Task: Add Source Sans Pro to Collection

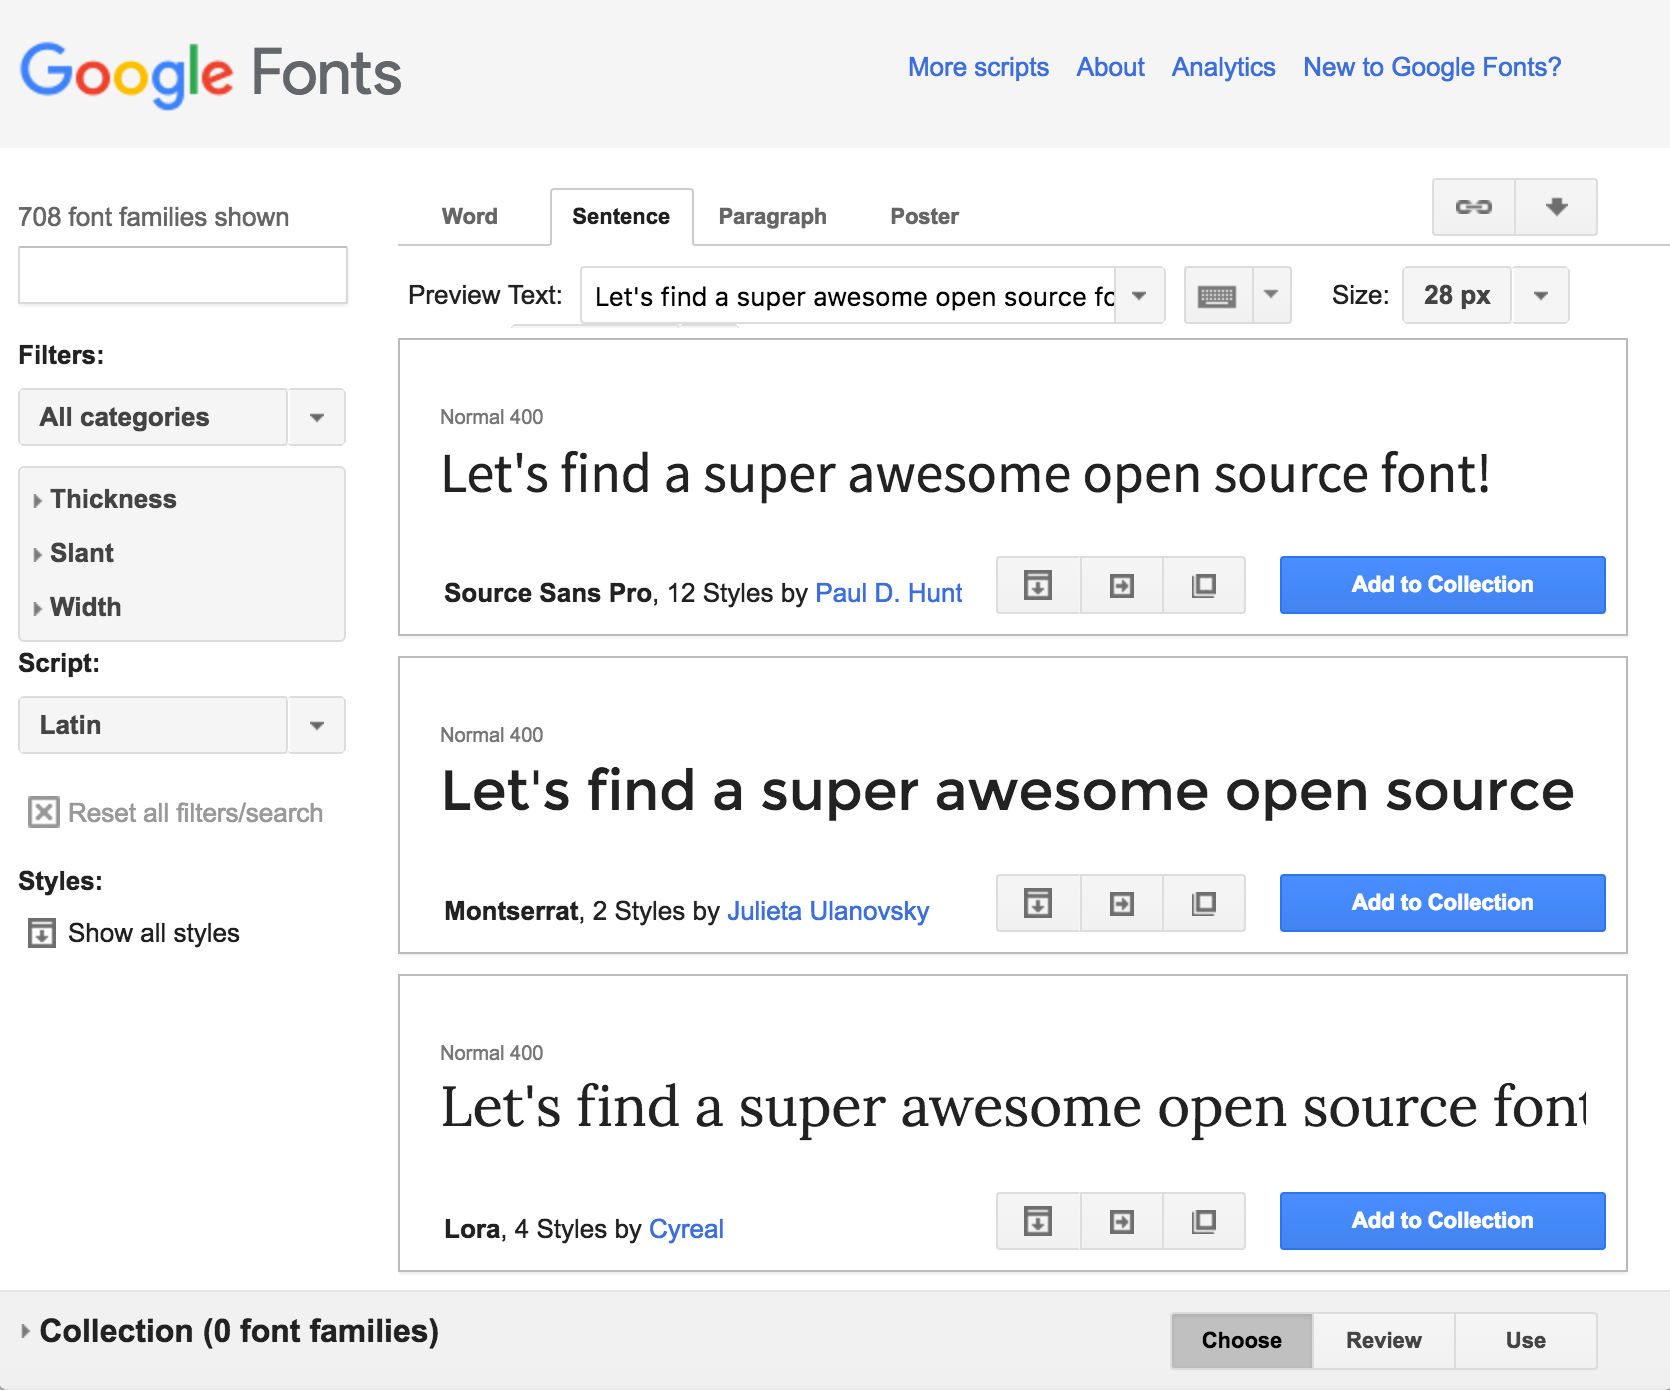Action: [x=1442, y=585]
